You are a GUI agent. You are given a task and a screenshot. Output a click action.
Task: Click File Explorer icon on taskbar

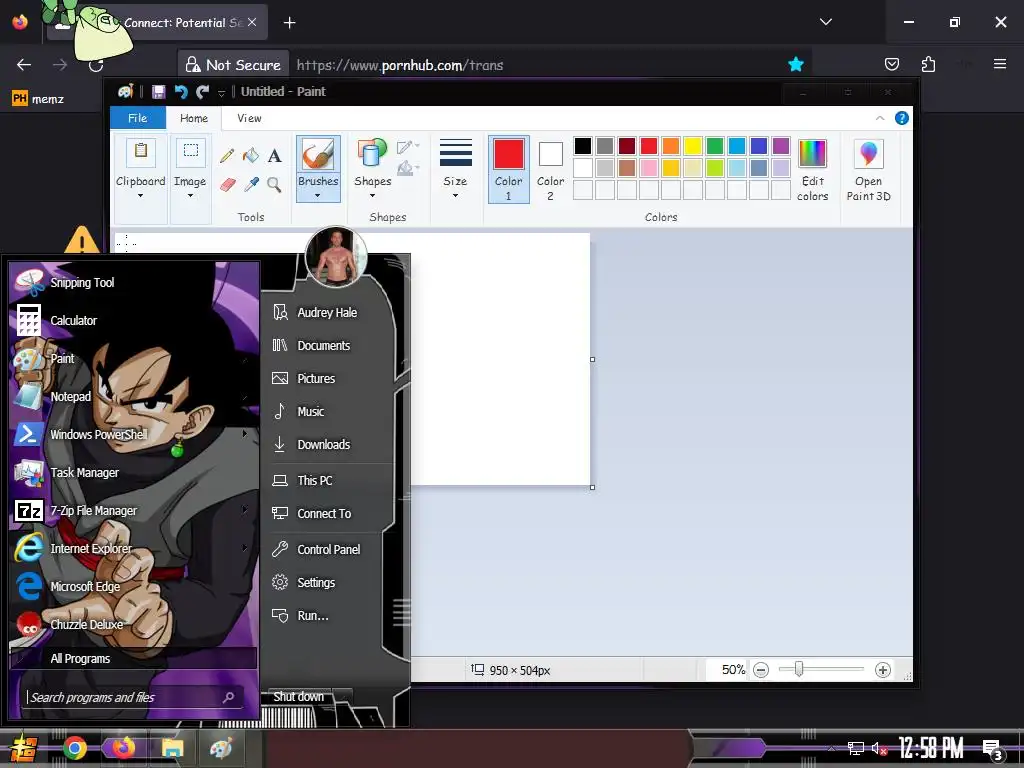tap(172, 748)
